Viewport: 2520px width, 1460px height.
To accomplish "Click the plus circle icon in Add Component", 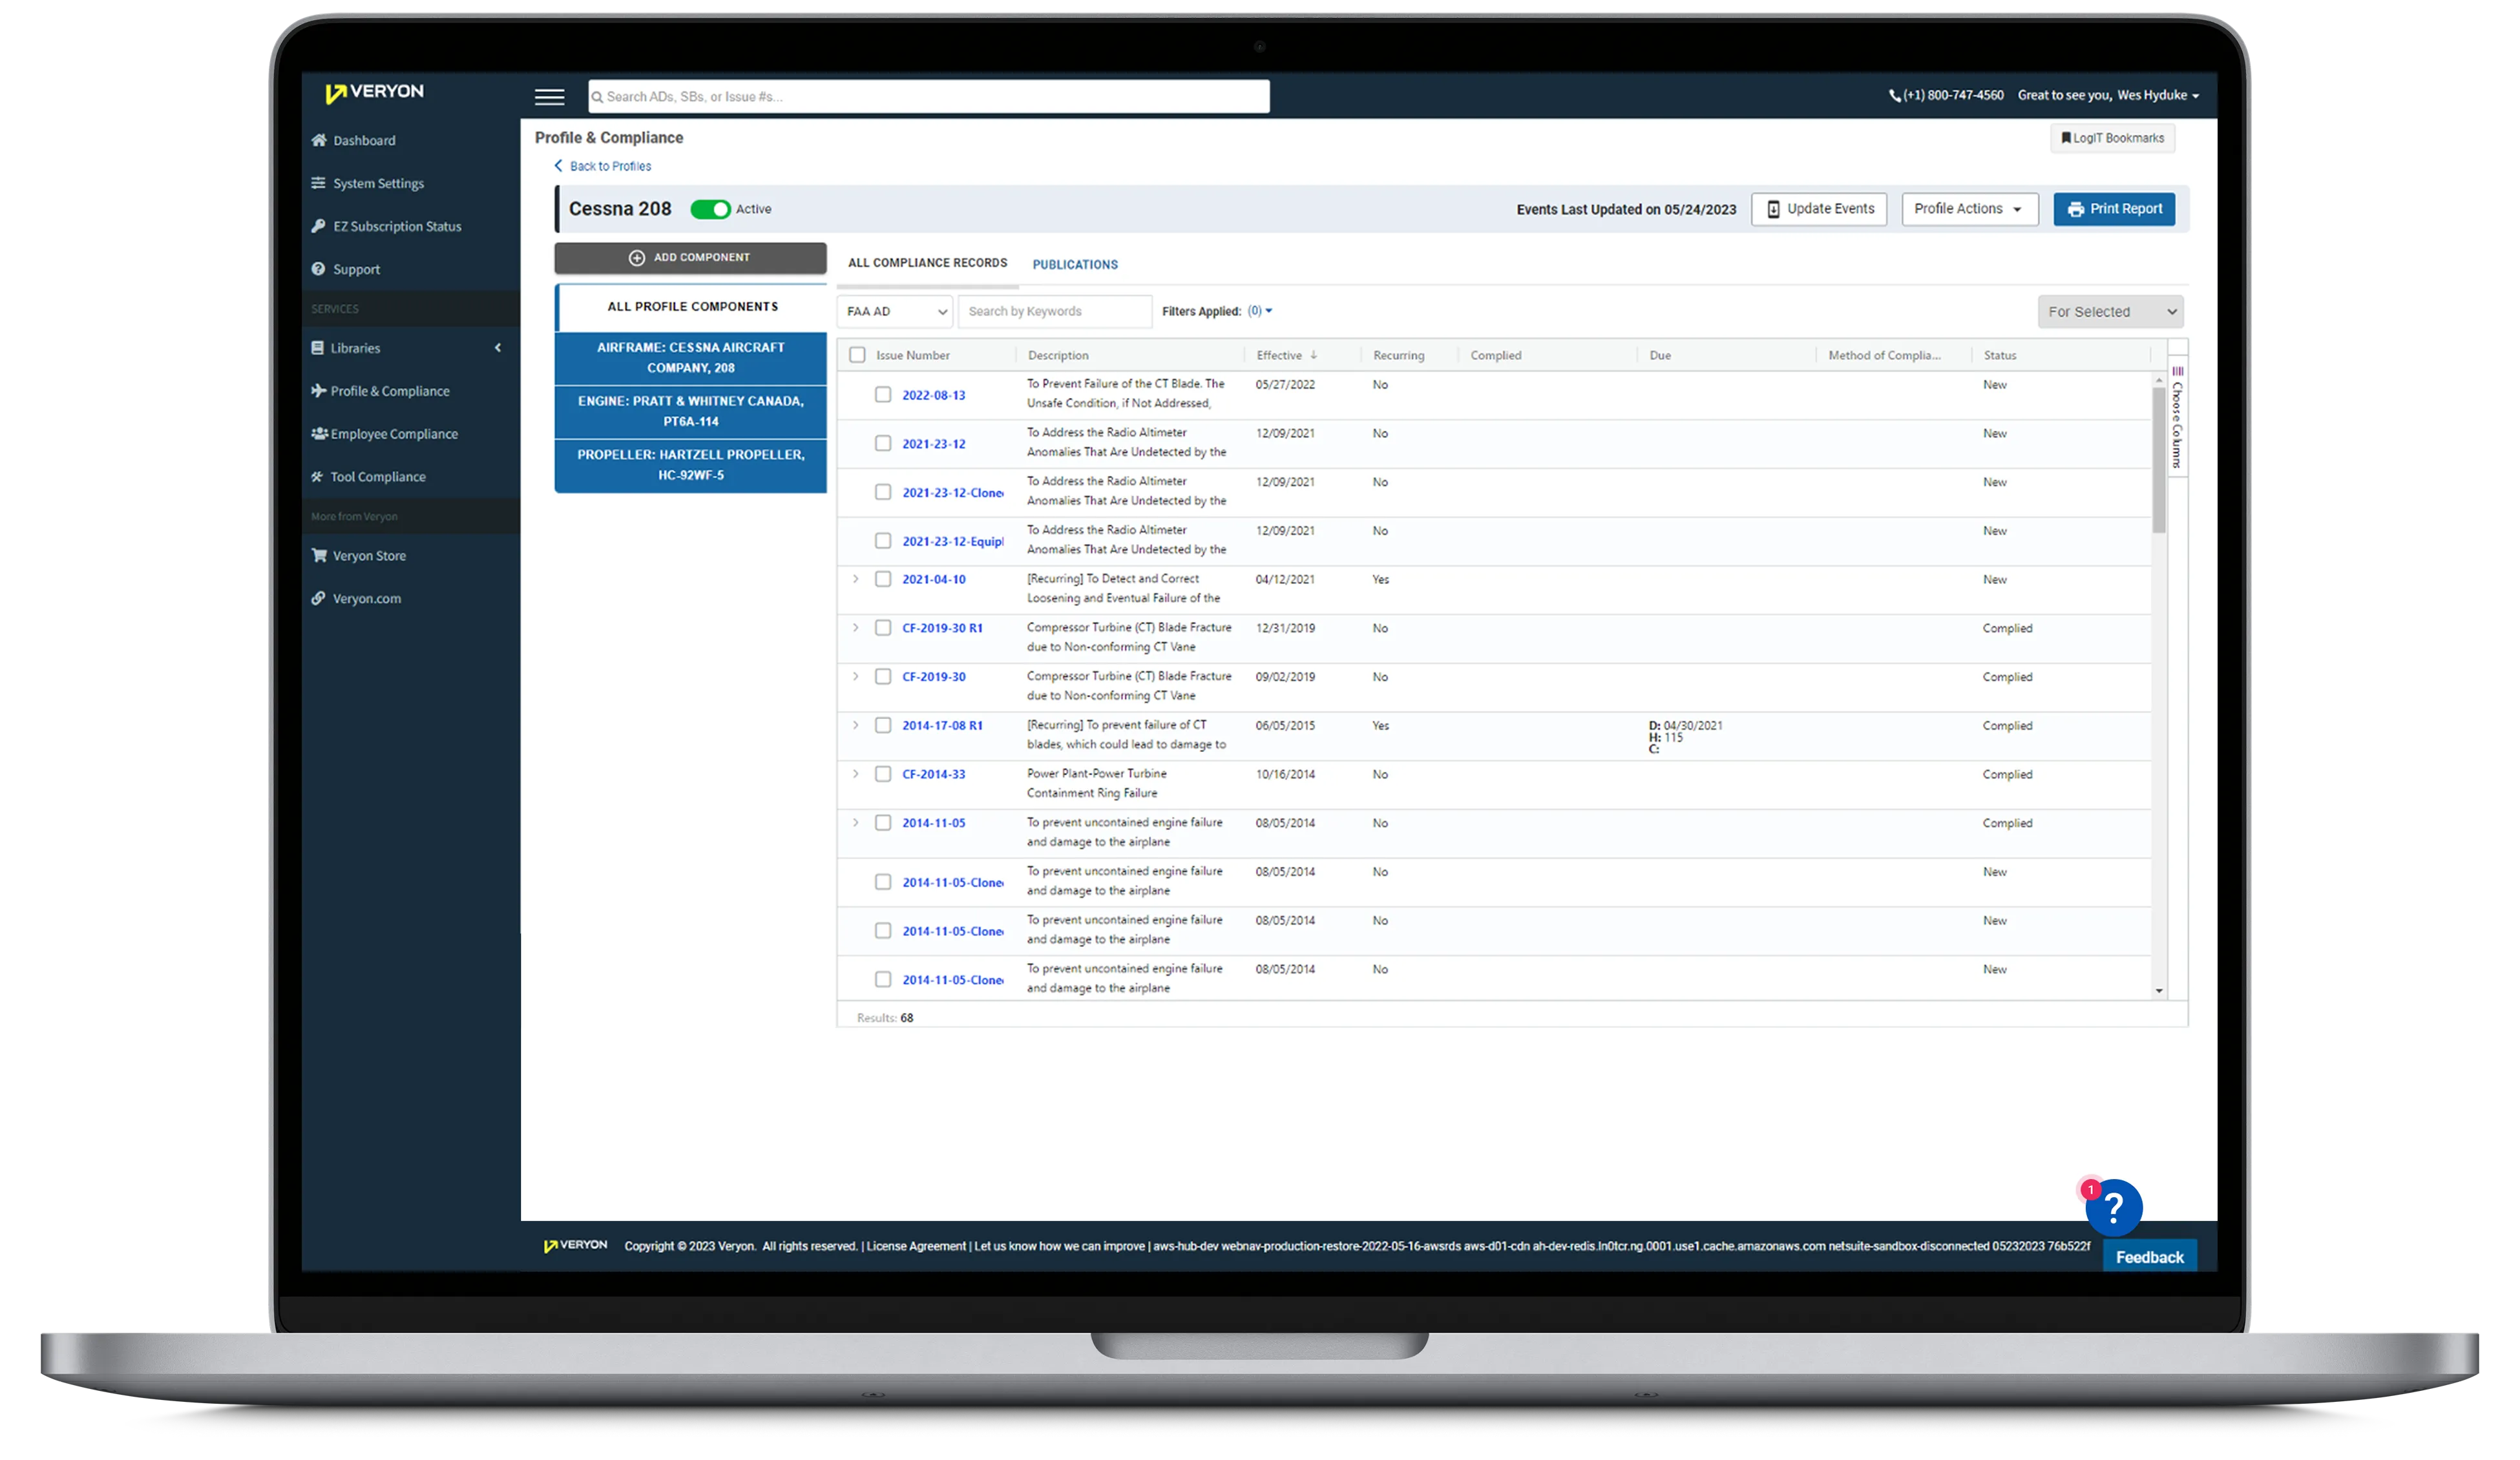I will (x=636, y=258).
